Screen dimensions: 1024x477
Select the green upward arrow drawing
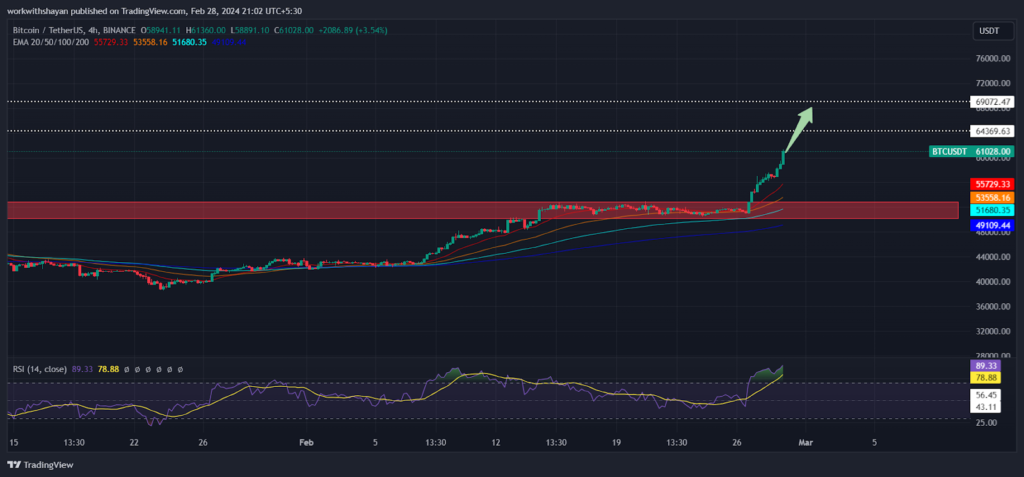pyautogui.click(x=799, y=128)
